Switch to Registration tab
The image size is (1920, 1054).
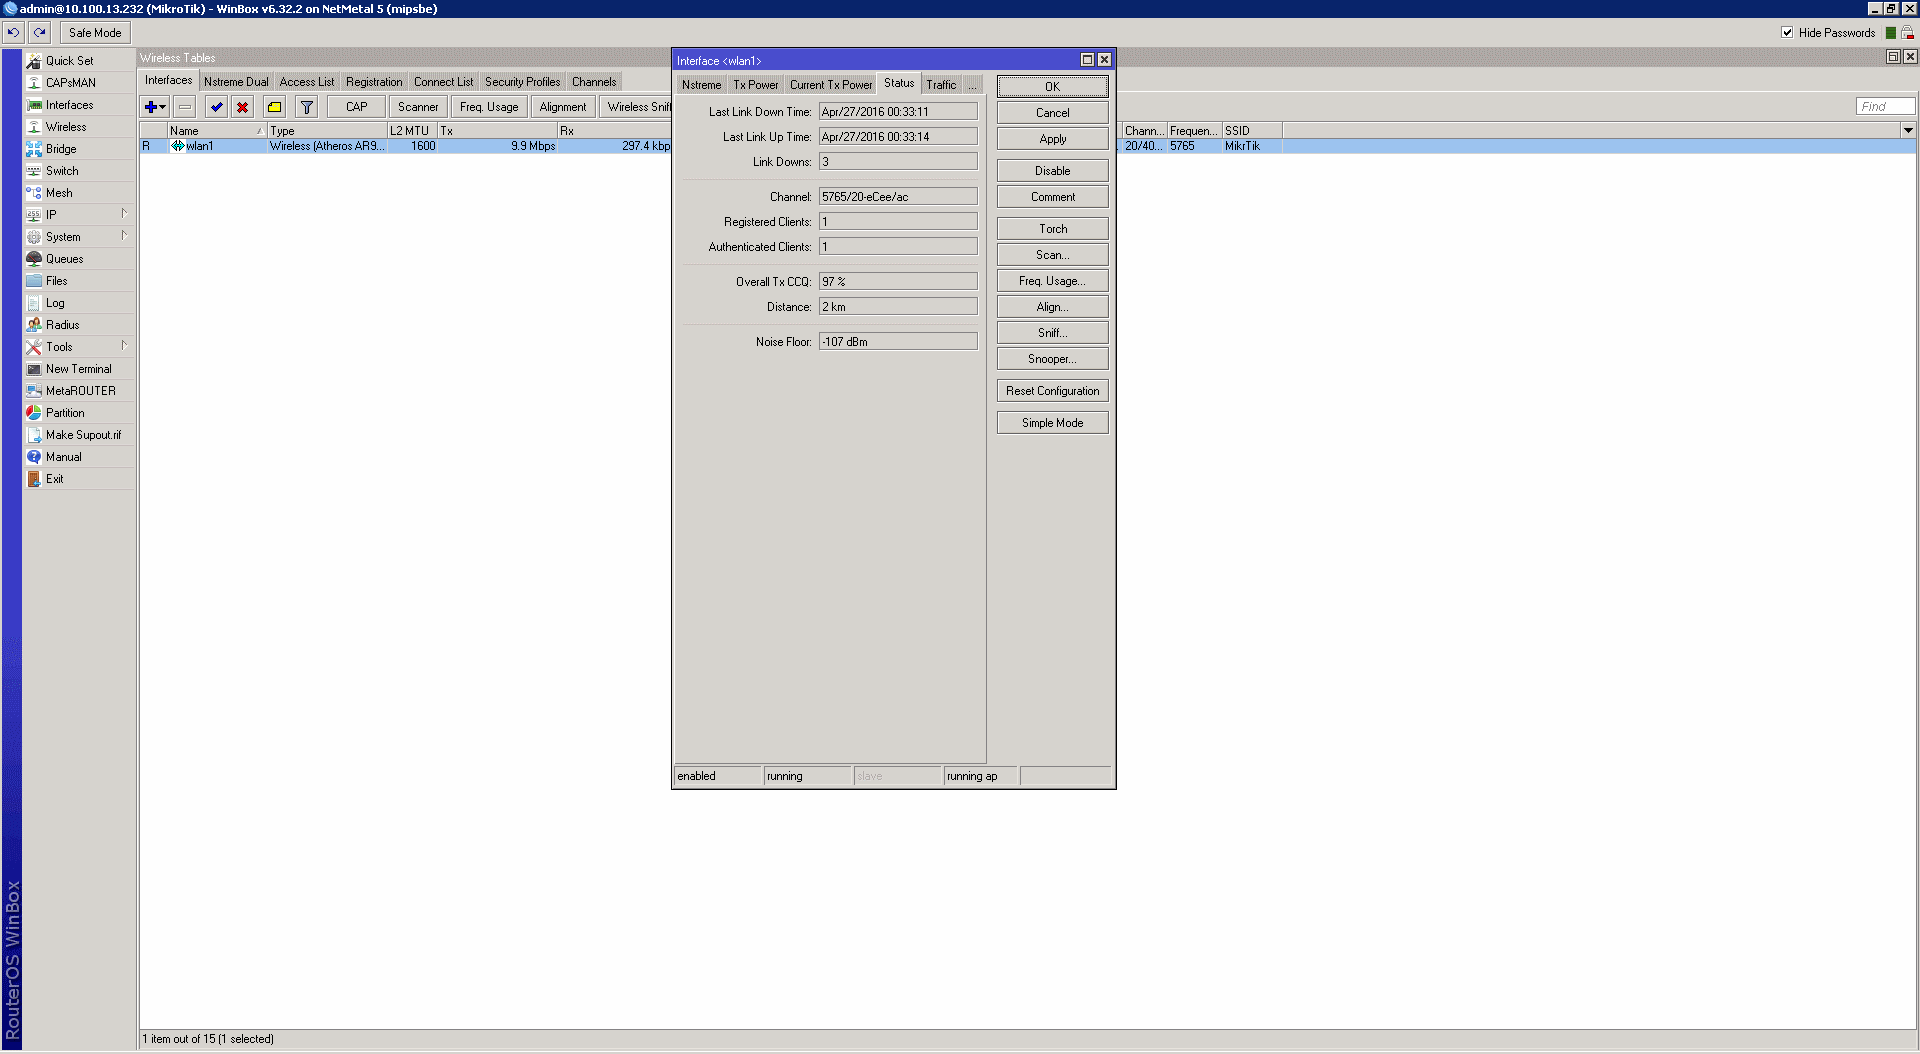374,82
